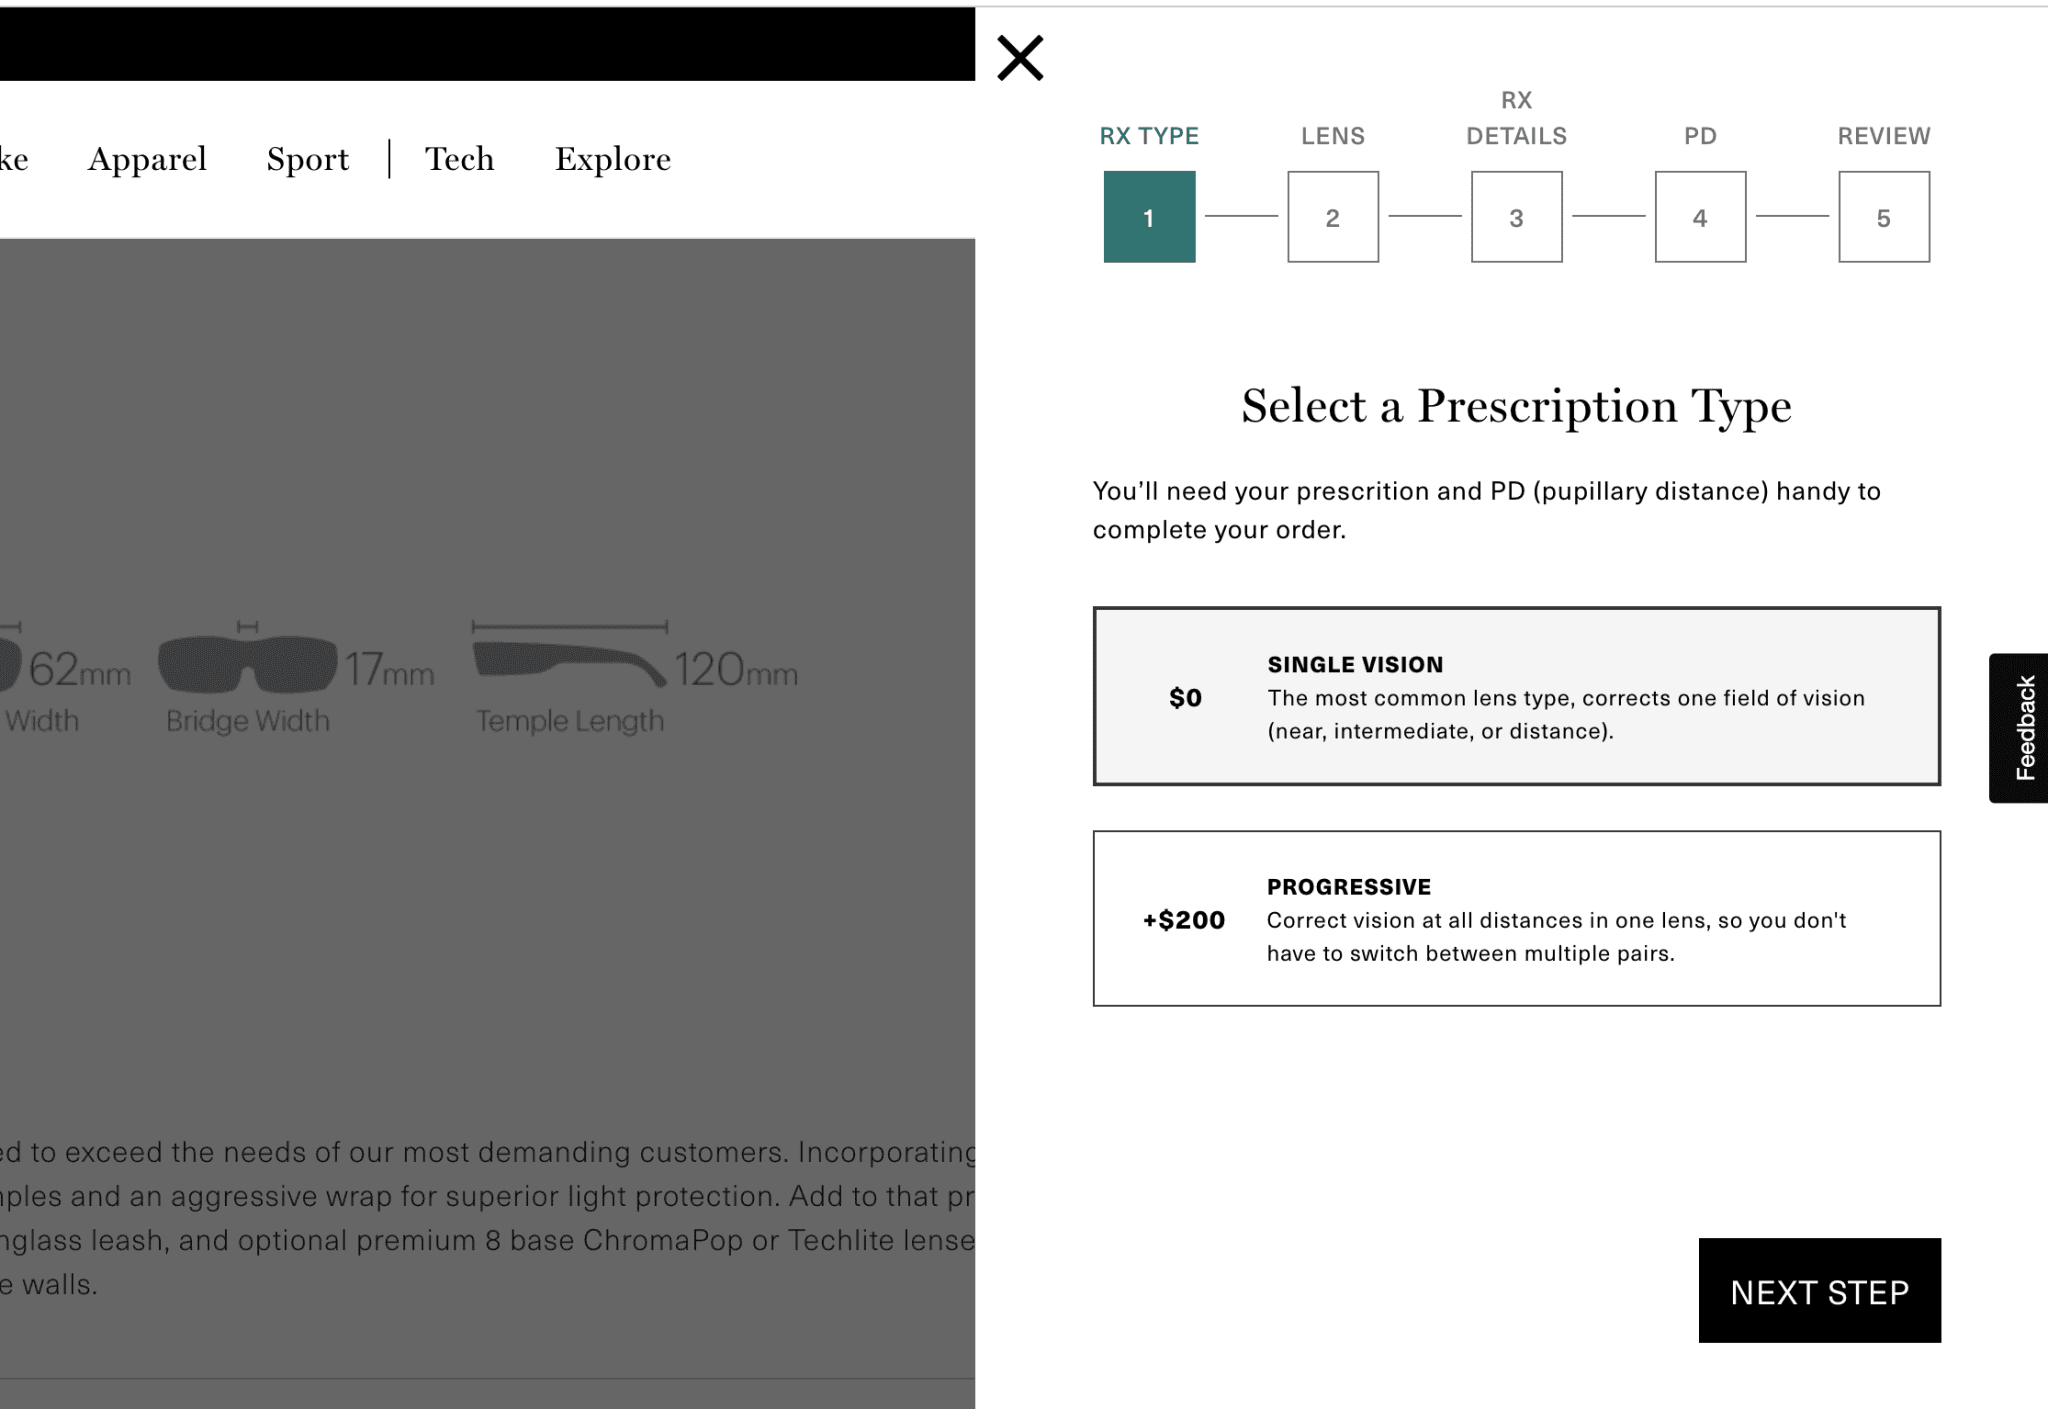The height and width of the screenshot is (1409, 2048).
Task: Click the RX TYPE step label
Action: point(1149,136)
